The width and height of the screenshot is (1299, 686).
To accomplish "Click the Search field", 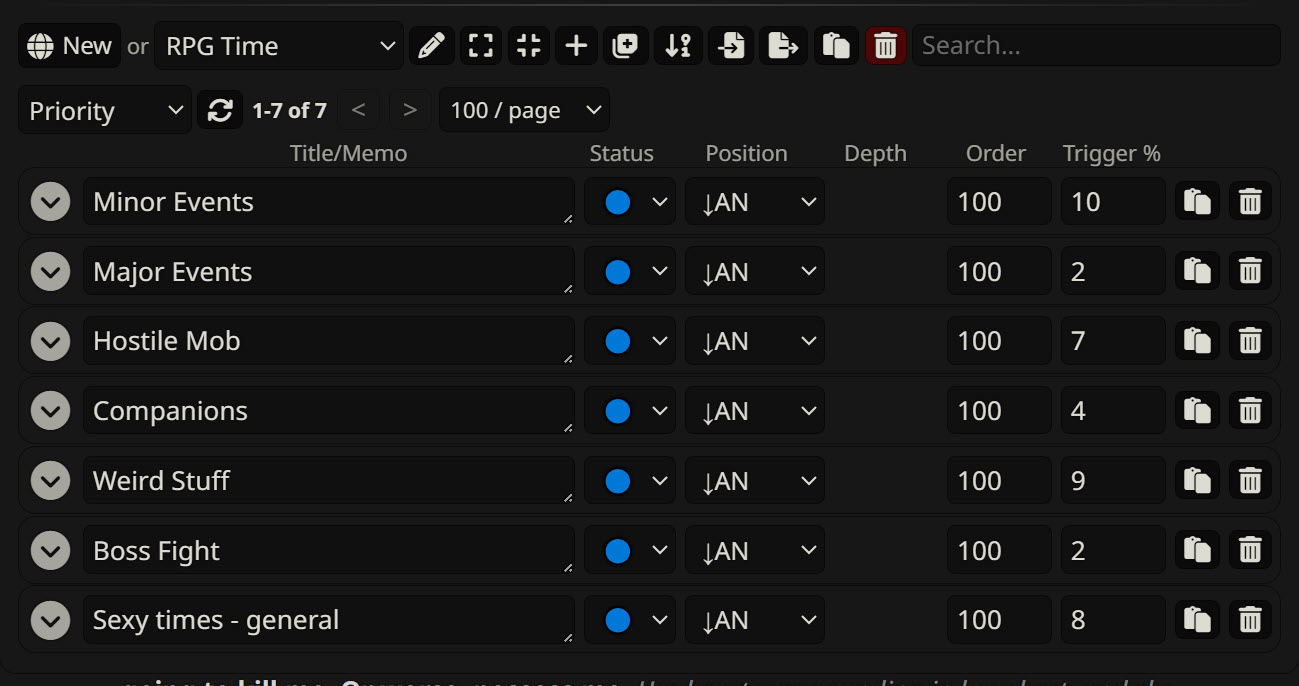I will [1096, 46].
